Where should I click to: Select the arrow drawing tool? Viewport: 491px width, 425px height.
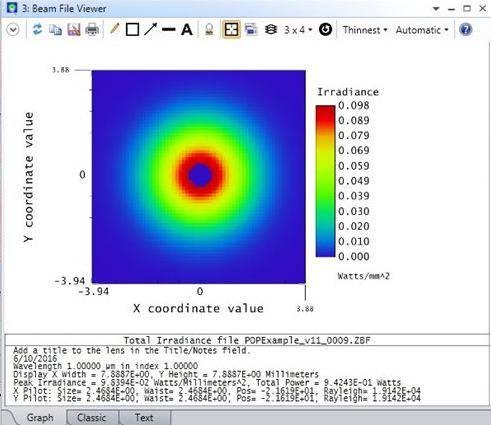pyautogui.click(x=151, y=29)
